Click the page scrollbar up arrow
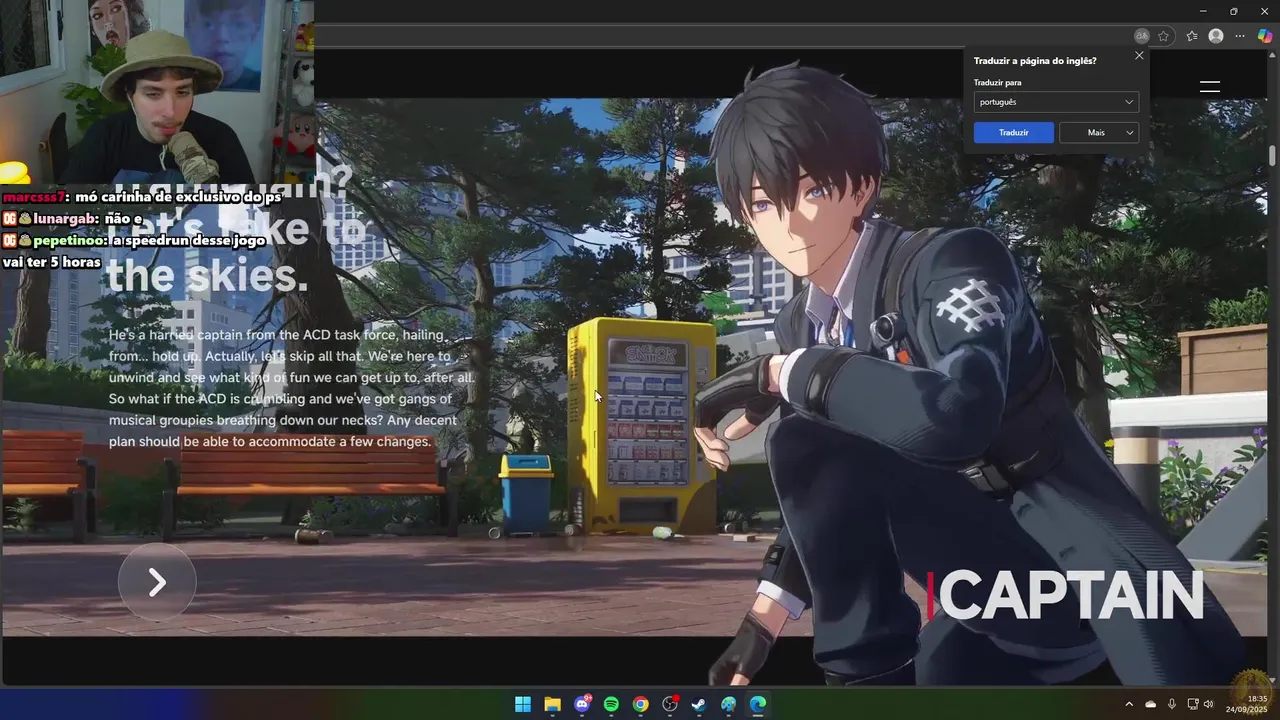 1272,56
